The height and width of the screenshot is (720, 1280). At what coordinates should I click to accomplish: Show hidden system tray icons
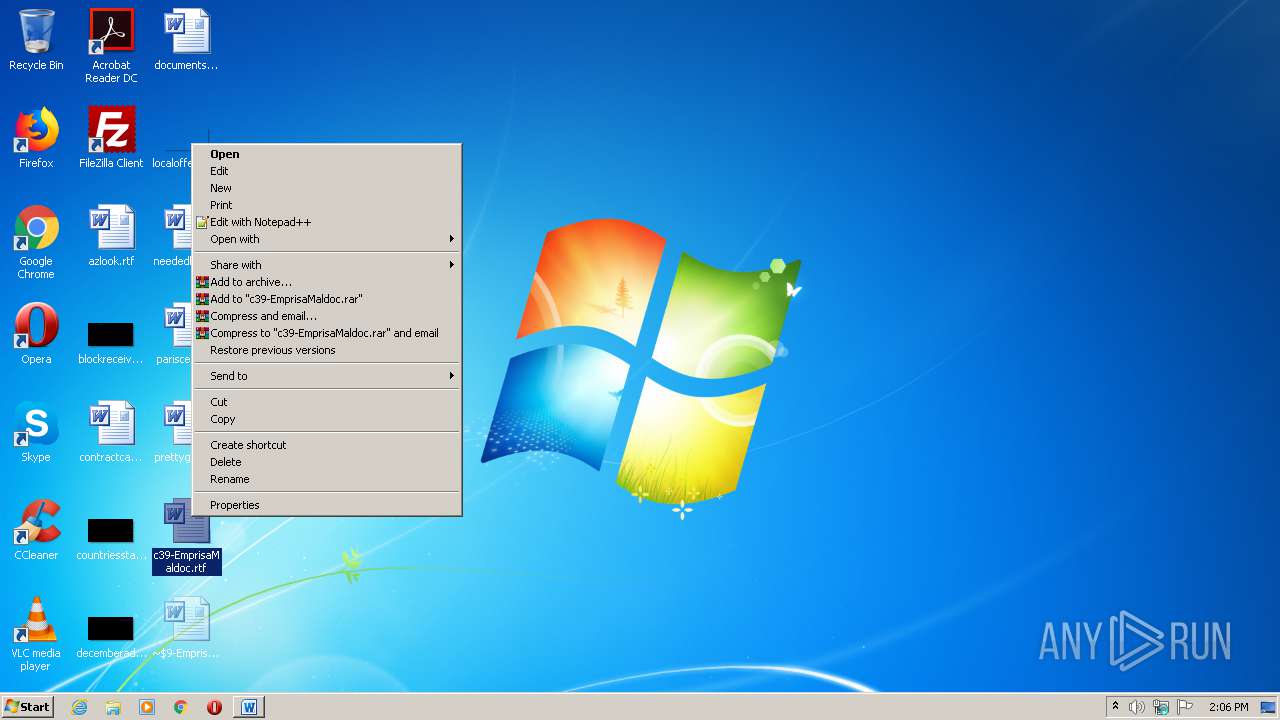point(1115,707)
